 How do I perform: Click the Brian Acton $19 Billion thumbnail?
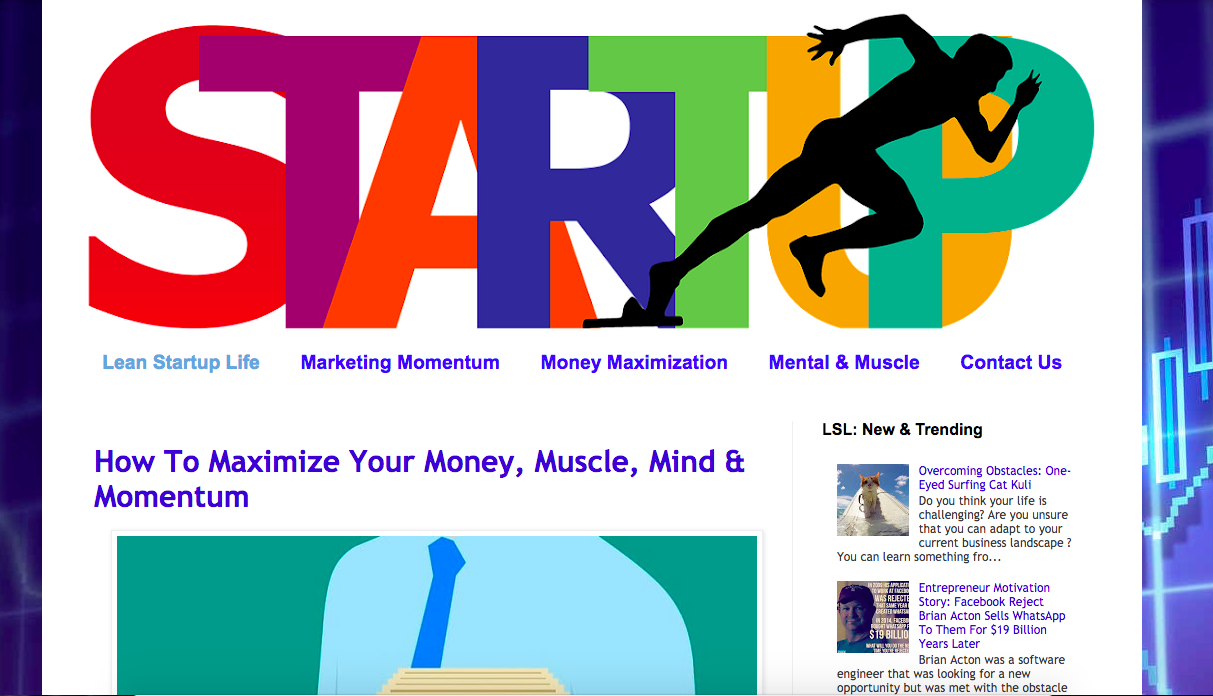click(x=873, y=617)
